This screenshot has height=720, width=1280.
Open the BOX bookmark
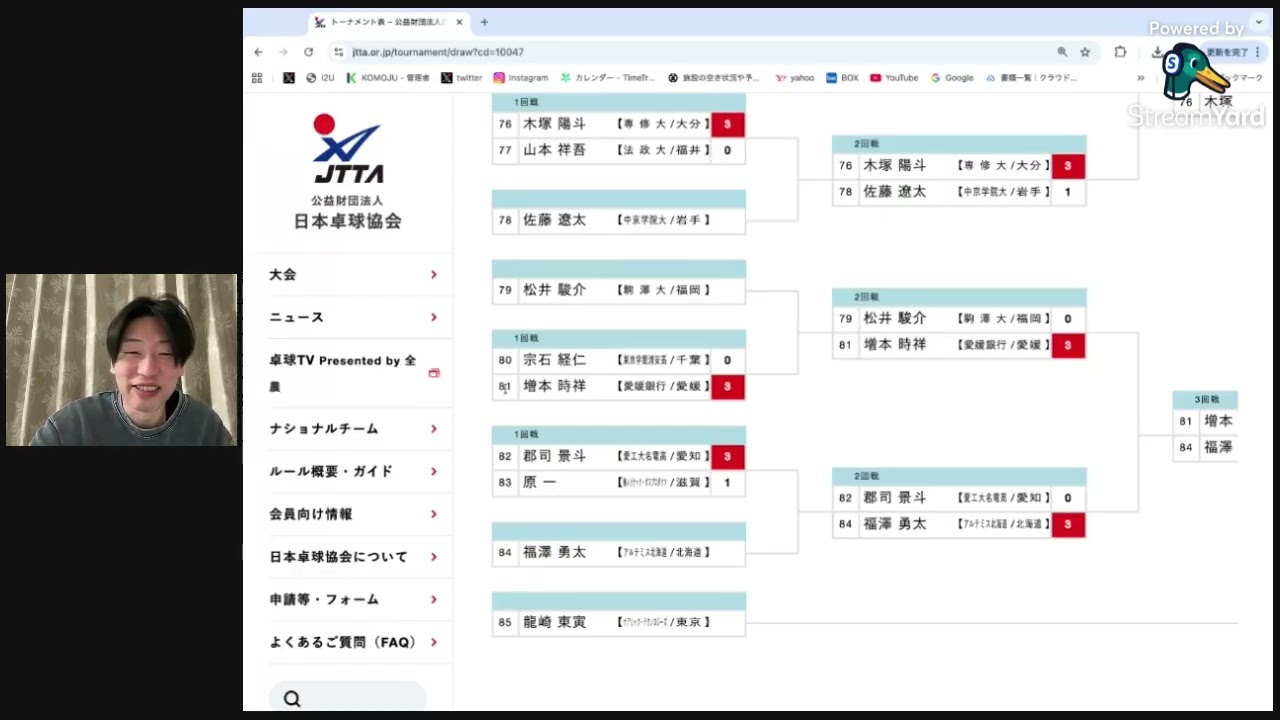pos(842,77)
